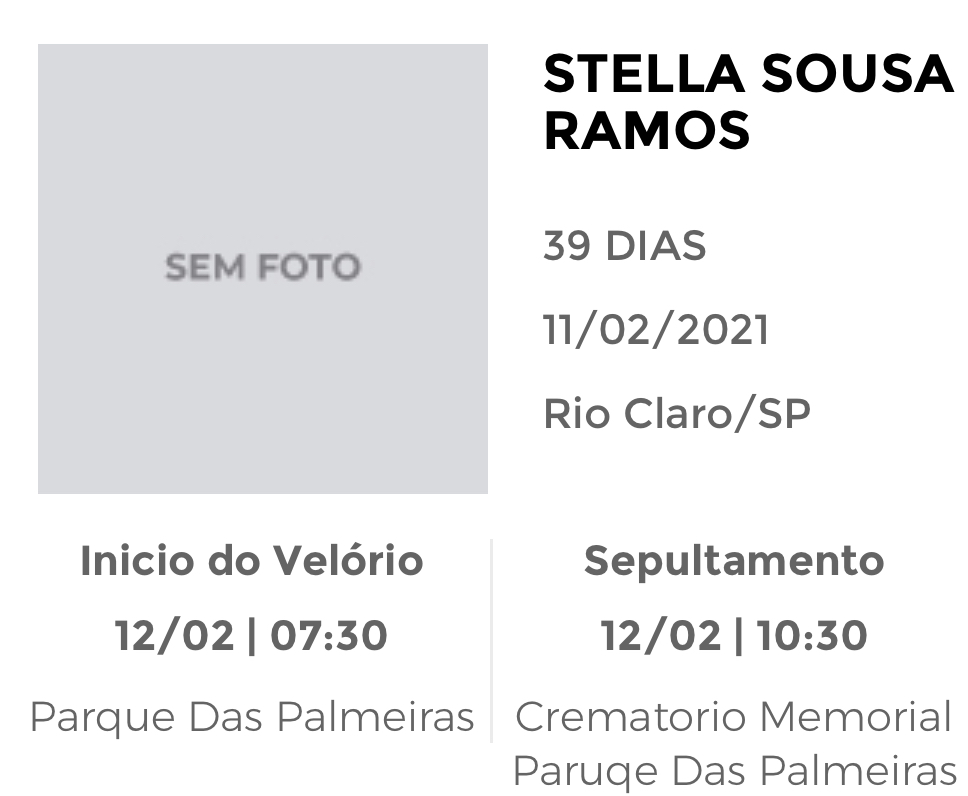The image size is (968, 796).
Task: Click the word SOUSA in the name
Action: (857, 74)
